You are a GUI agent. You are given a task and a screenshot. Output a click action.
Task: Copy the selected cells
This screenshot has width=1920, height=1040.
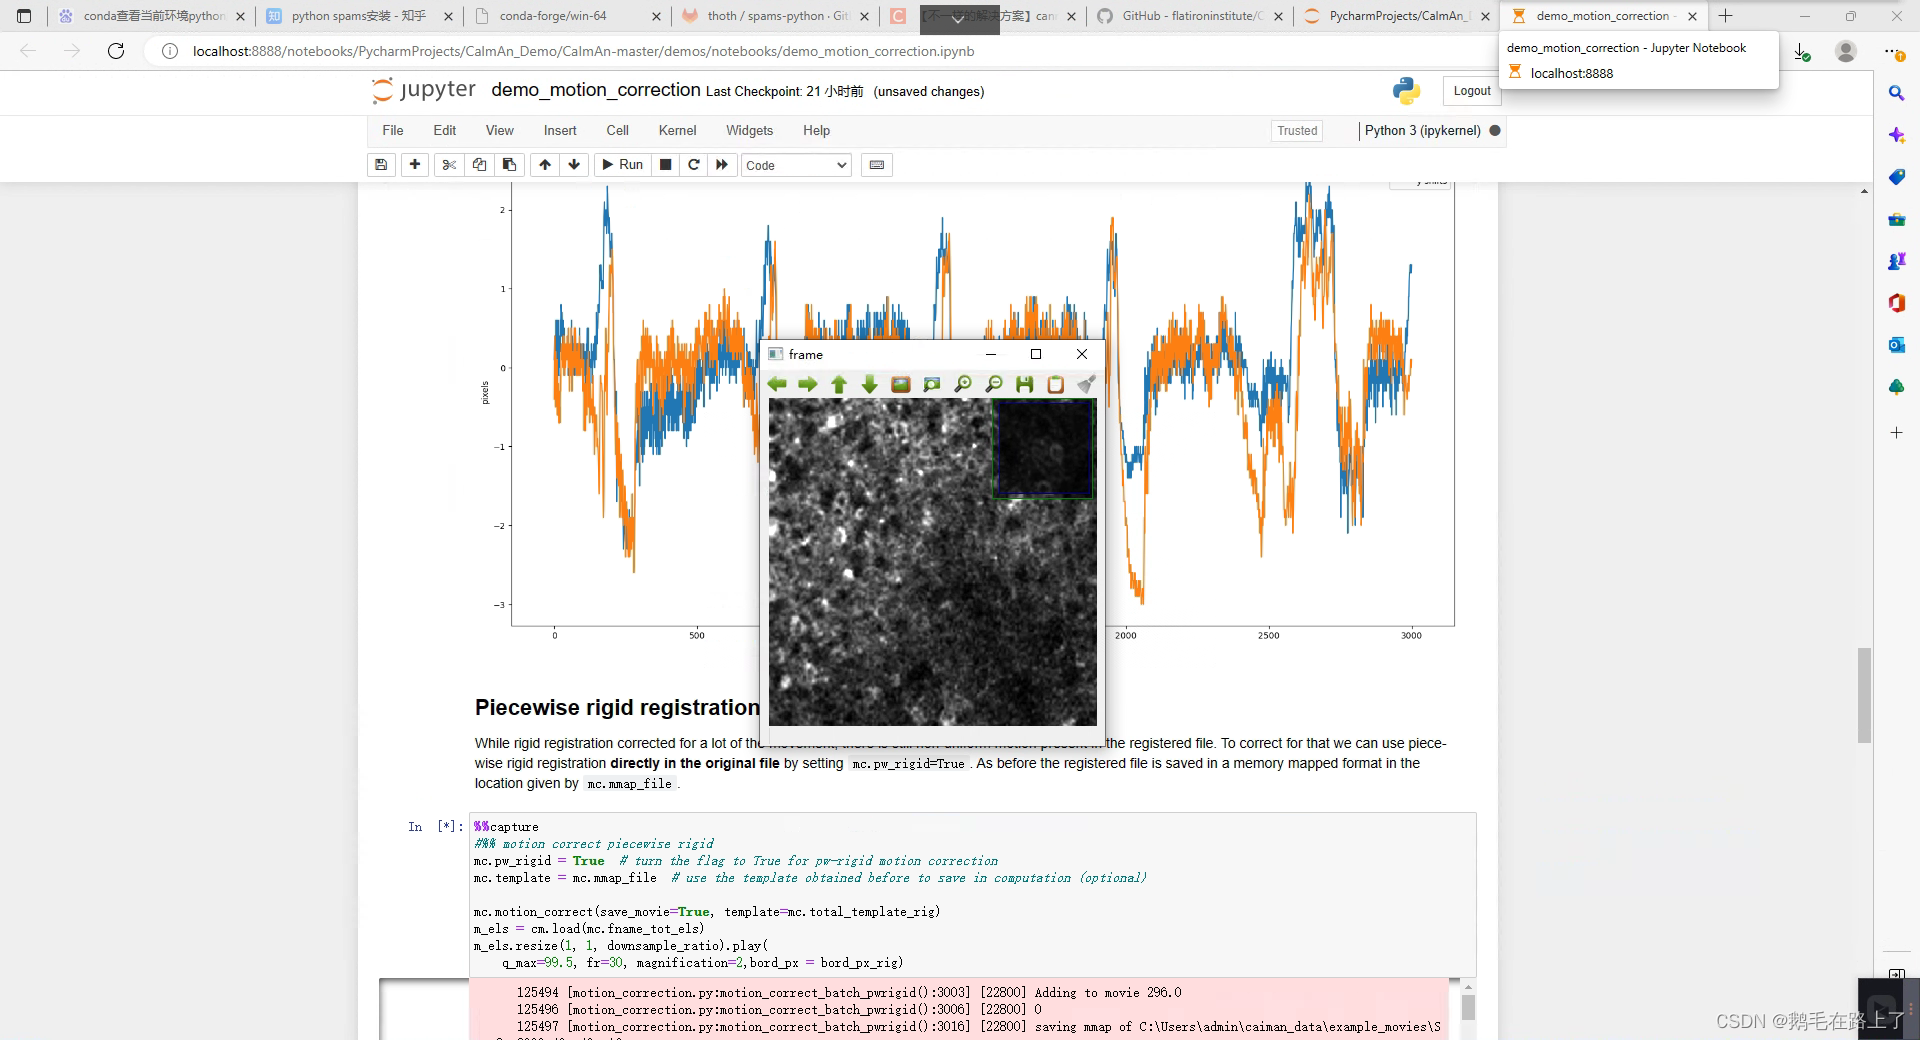point(479,165)
